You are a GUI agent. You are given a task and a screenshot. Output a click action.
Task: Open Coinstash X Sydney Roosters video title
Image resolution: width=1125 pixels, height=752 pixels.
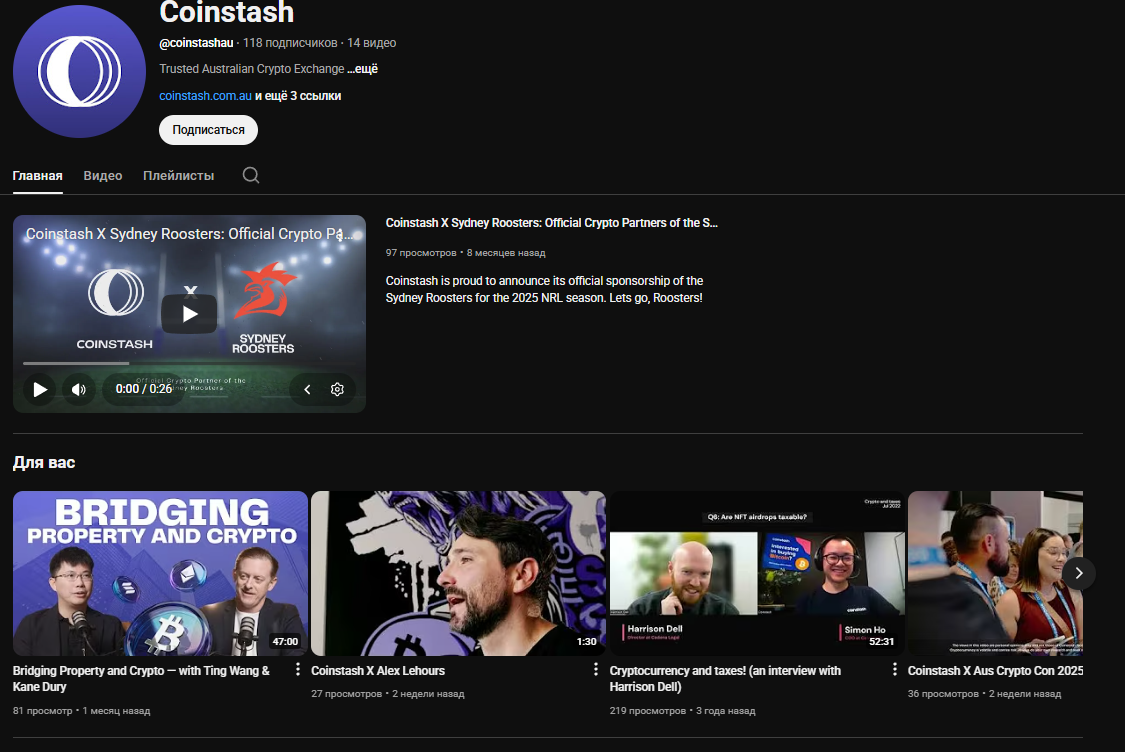(551, 223)
